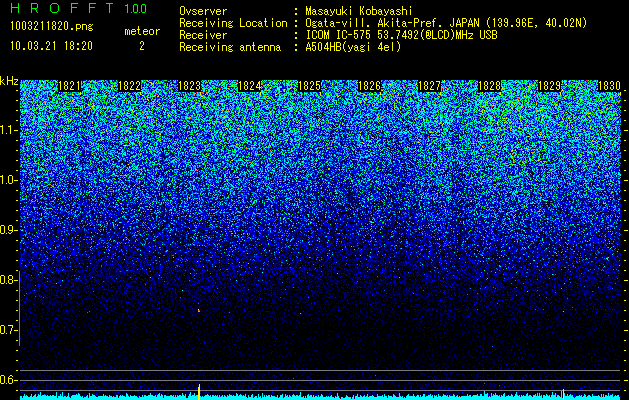This screenshot has width=629, height=400.
Task: Click the 1822 time marker
Action: click(130, 86)
